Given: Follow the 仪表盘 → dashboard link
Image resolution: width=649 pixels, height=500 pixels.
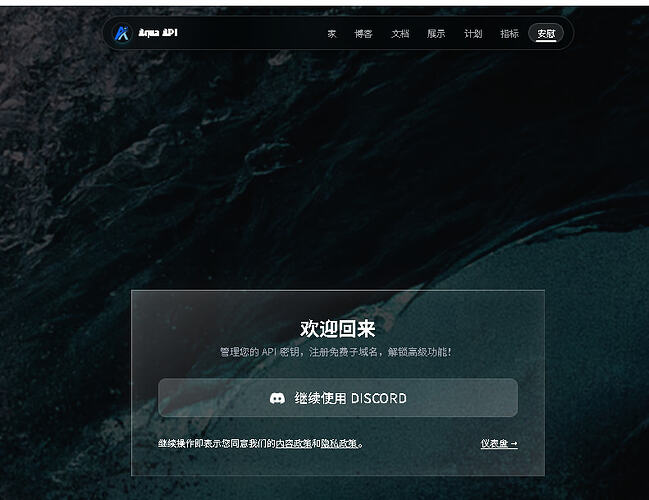Looking at the screenshot, I should click(x=499, y=444).
